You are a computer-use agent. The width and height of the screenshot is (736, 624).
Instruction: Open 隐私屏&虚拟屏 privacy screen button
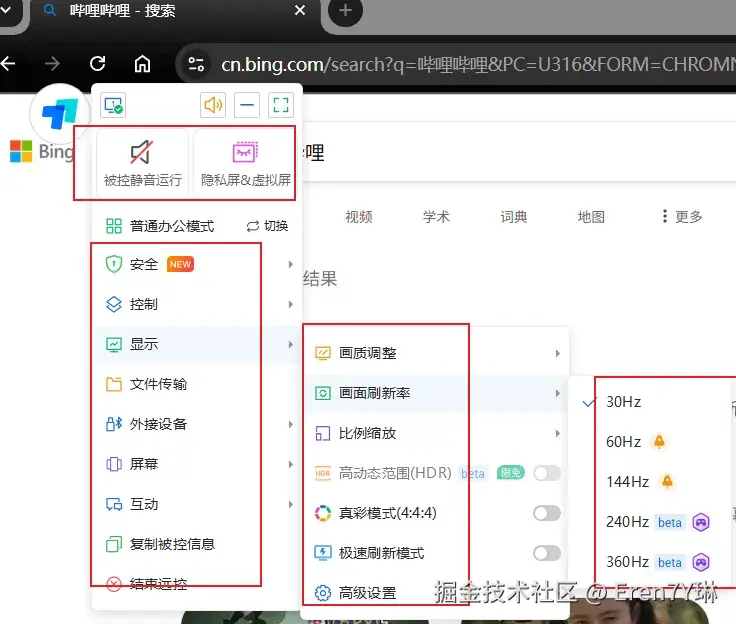tap(245, 163)
